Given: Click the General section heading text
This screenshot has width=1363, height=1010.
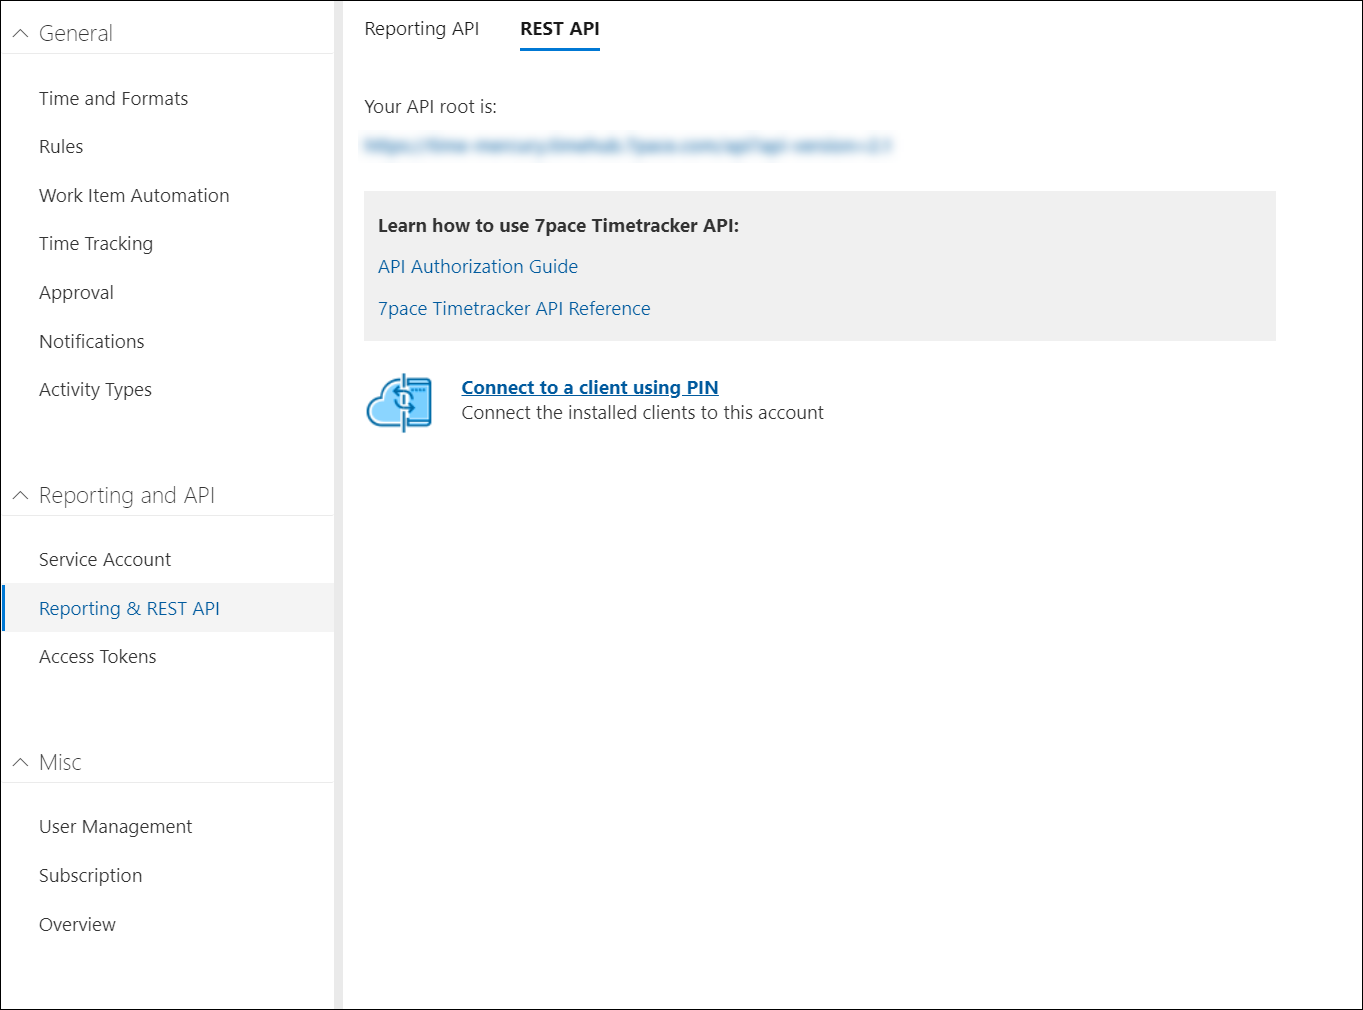Looking at the screenshot, I should (76, 33).
